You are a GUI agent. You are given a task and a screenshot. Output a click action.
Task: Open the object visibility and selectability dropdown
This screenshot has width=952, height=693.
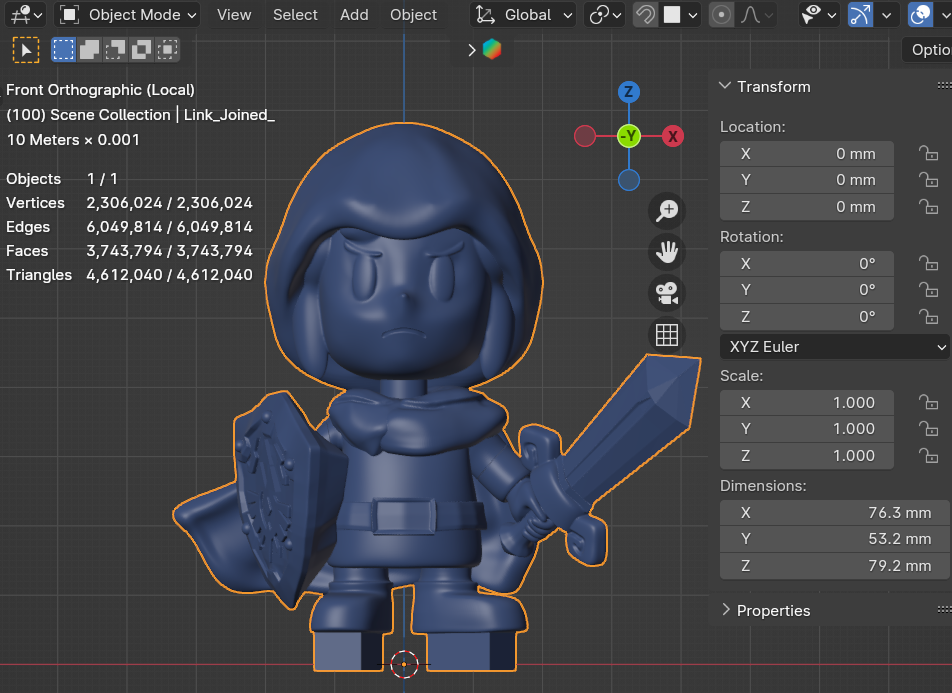pos(819,15)
